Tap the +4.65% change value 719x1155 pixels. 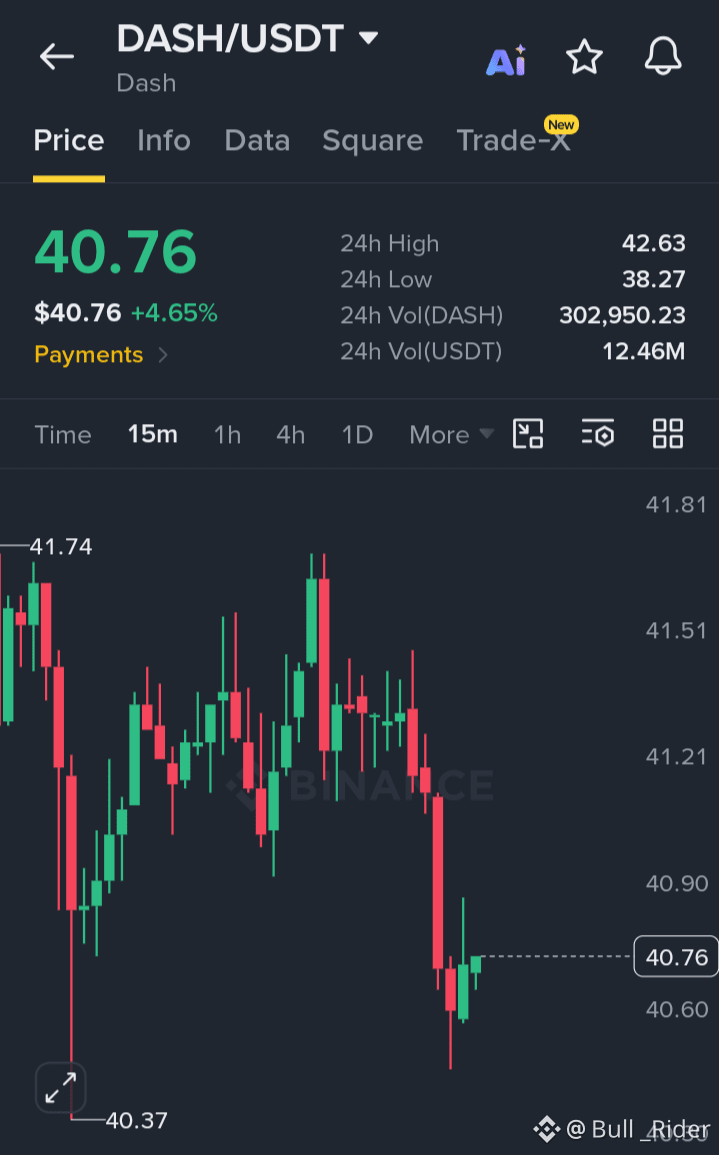[x=175, y=313]
